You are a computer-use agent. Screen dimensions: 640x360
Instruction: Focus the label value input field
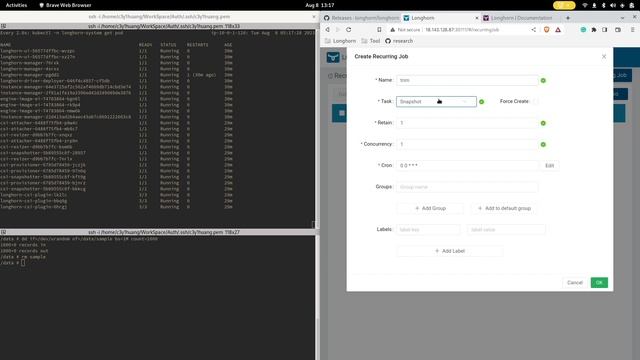[x=506, y=229]
